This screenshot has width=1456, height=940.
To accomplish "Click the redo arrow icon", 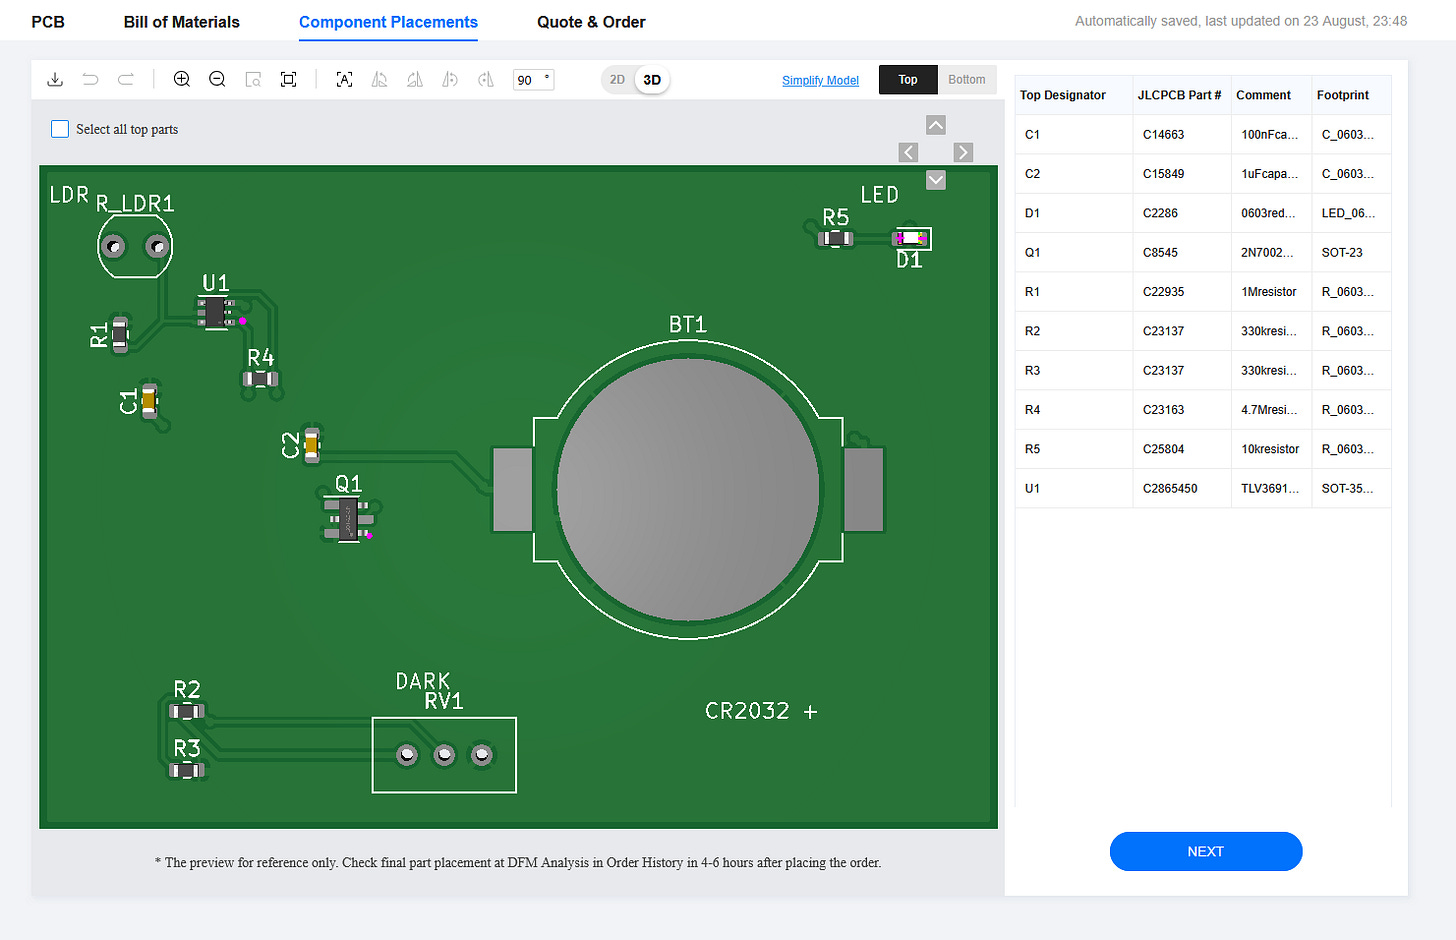I will [x=126, y=79].
